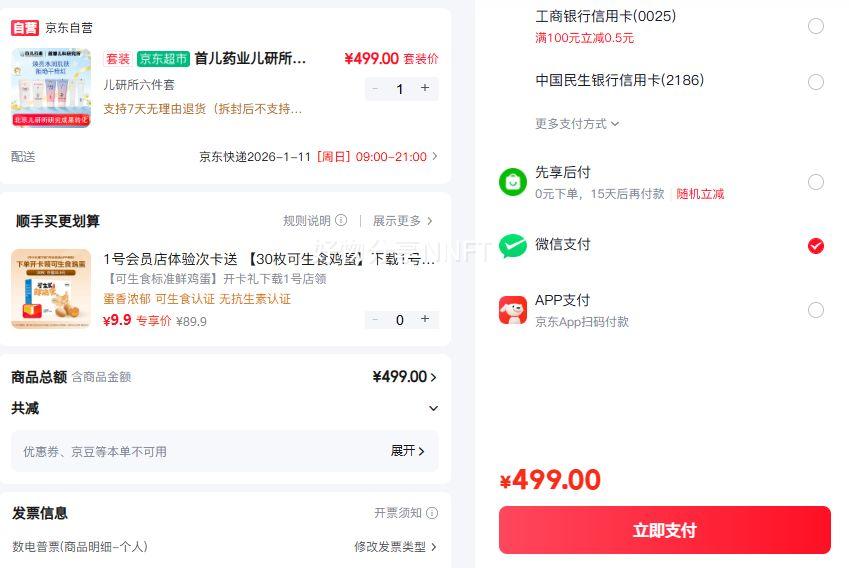Expand the 共减 discount details chevron
This screenshot has width=849, height=568.
point(433,408)
